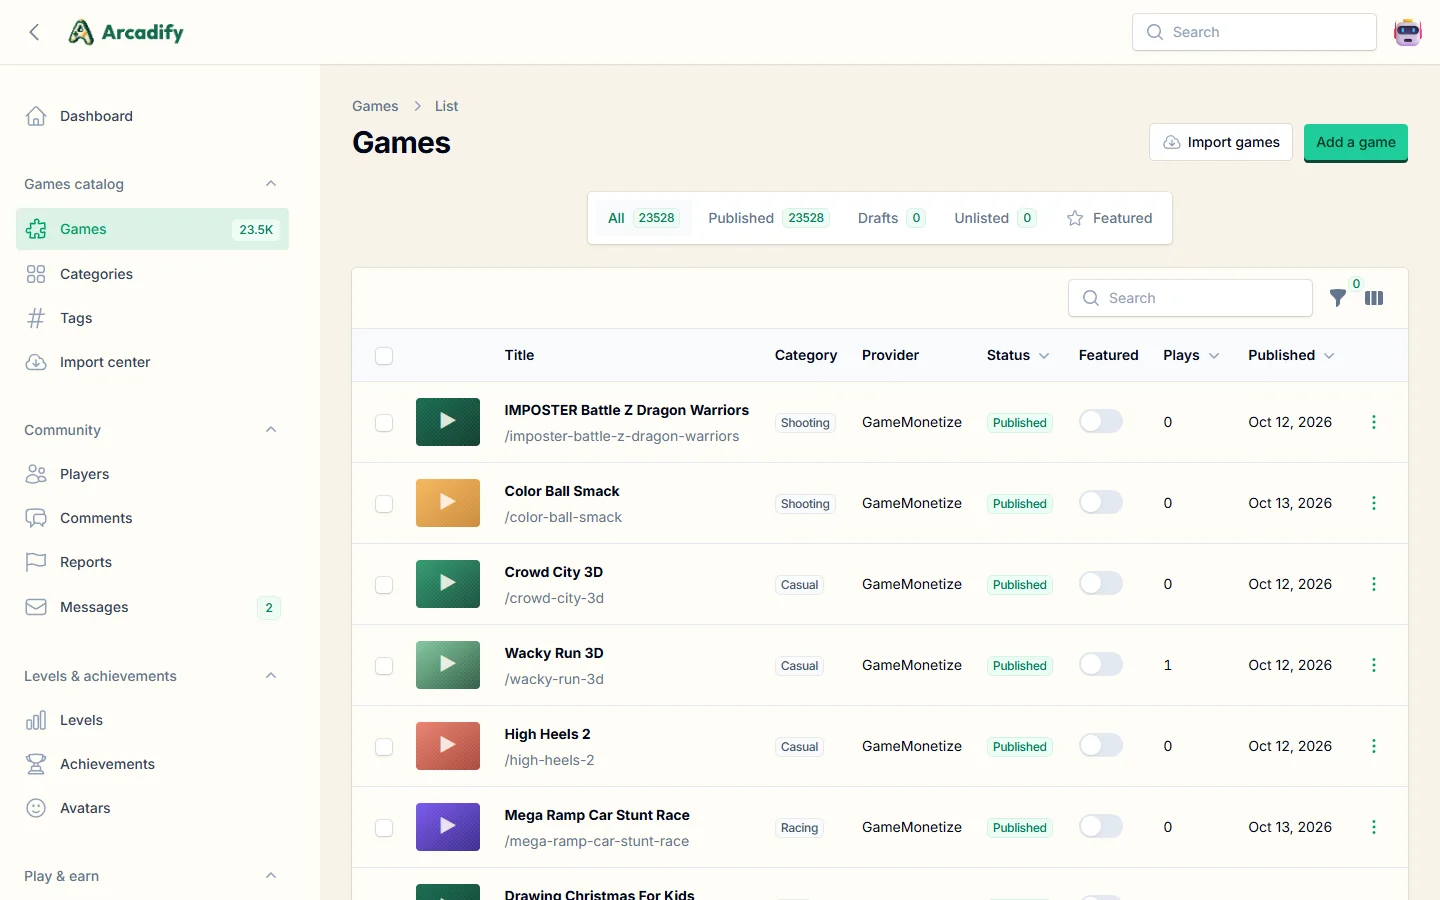Image resolution: width=1440 pixels, height=900 pixels.
Task: Go to Dashboard in the sidebar
Action: [152, 116]
